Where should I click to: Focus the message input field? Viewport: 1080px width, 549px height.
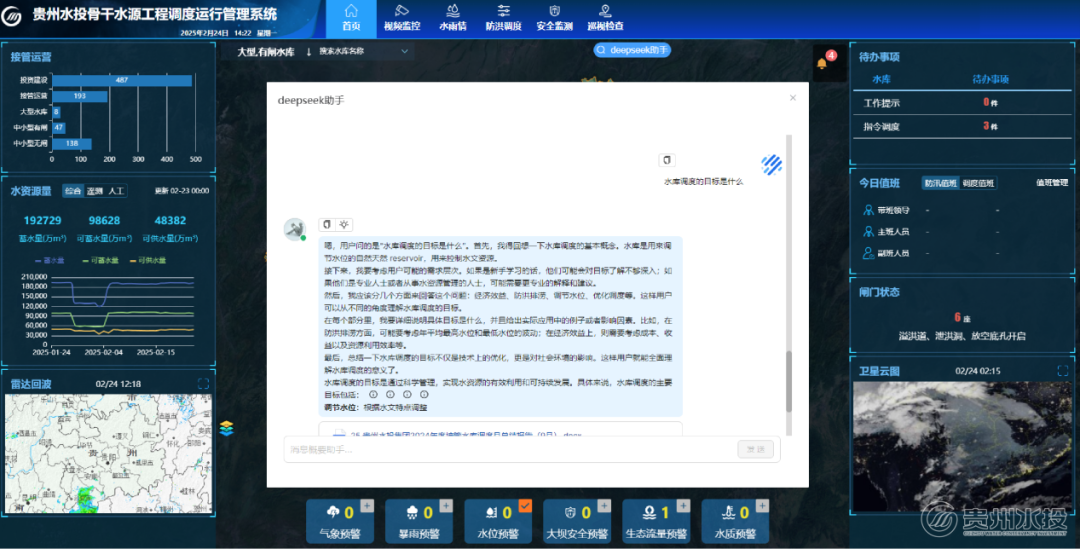click(x=510, y=449)
